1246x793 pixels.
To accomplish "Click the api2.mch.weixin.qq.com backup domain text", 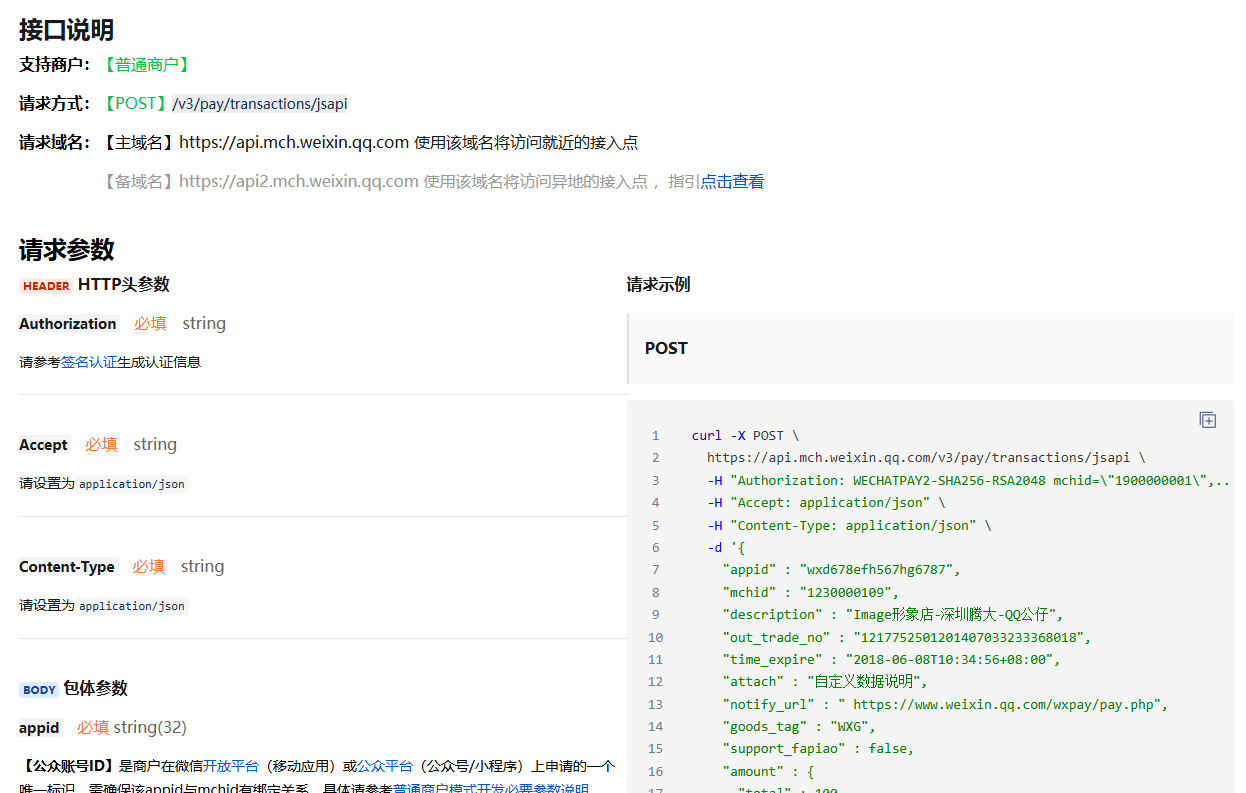I will click(298, 181).
